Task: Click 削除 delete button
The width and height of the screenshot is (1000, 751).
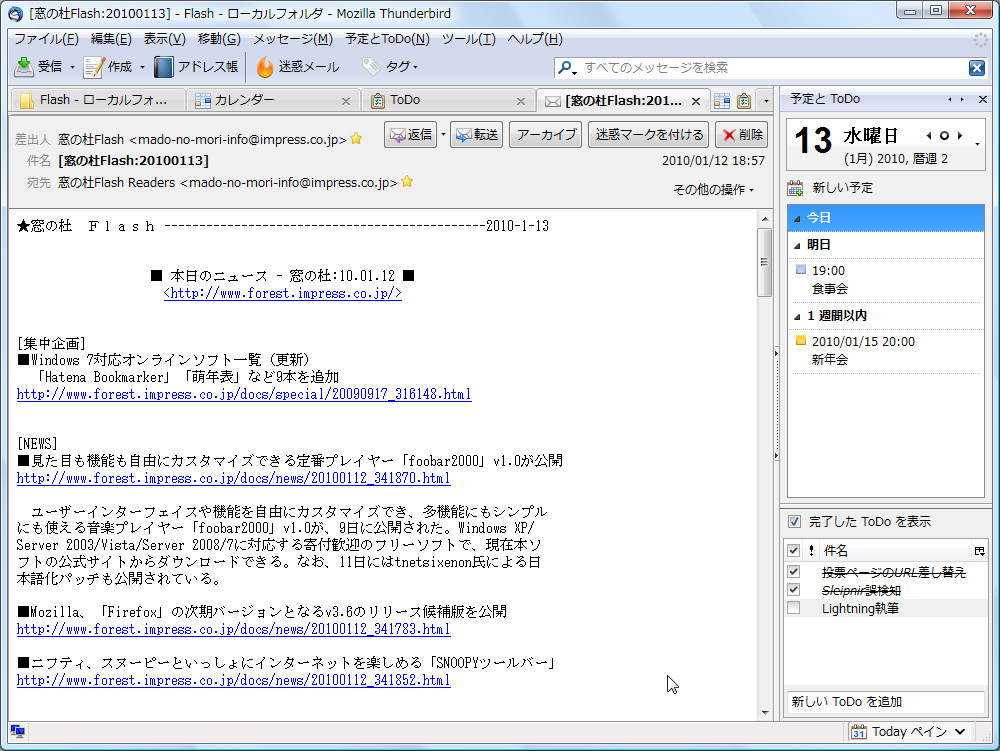Action: [741, 135]
